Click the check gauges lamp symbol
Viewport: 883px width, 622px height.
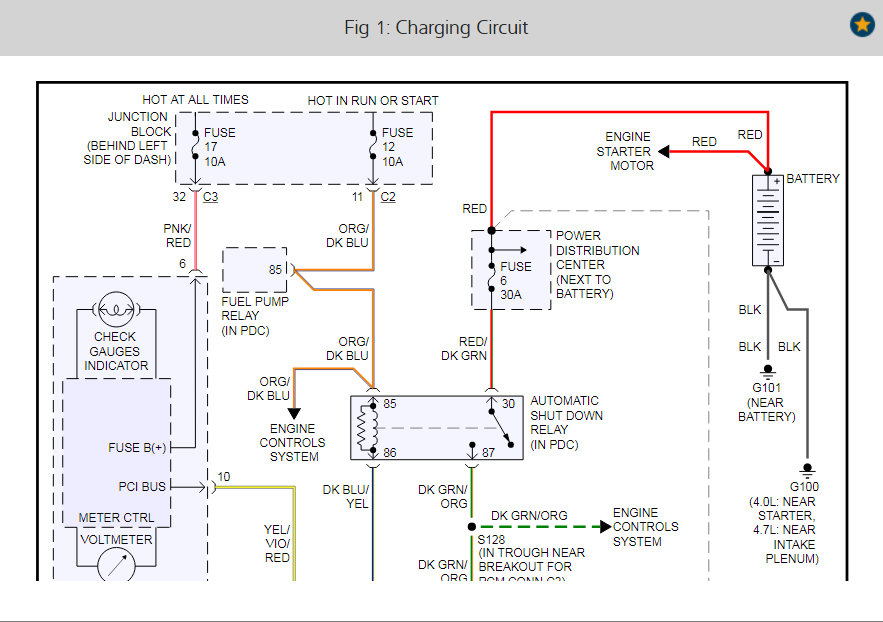pyautogui.click(x=116, y=309)
